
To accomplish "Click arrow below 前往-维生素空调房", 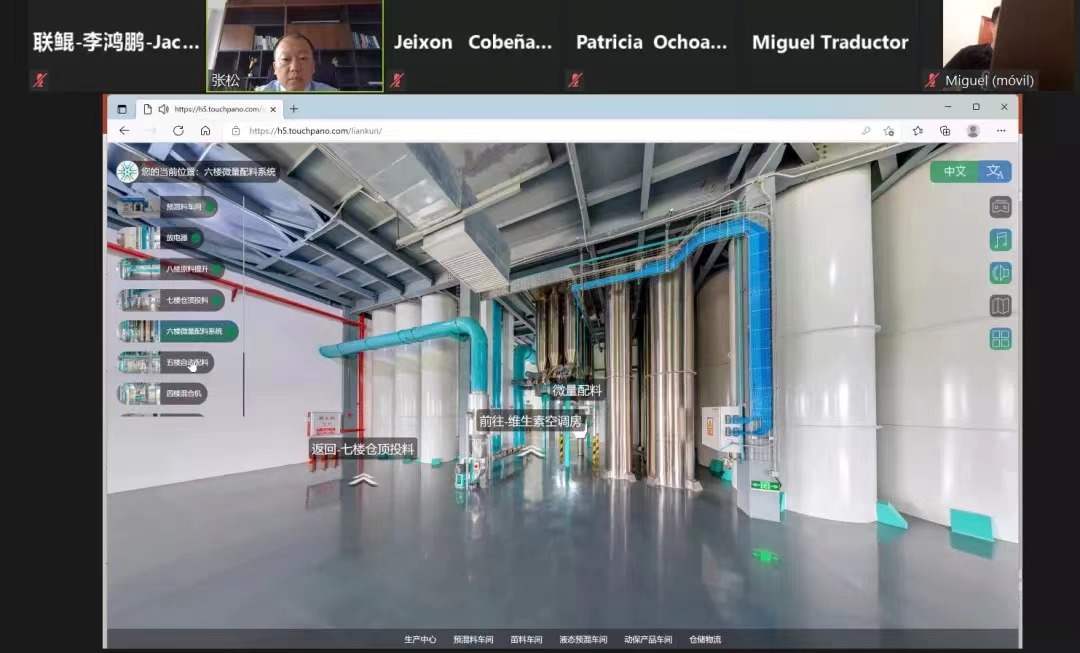I will pos(530,451).
